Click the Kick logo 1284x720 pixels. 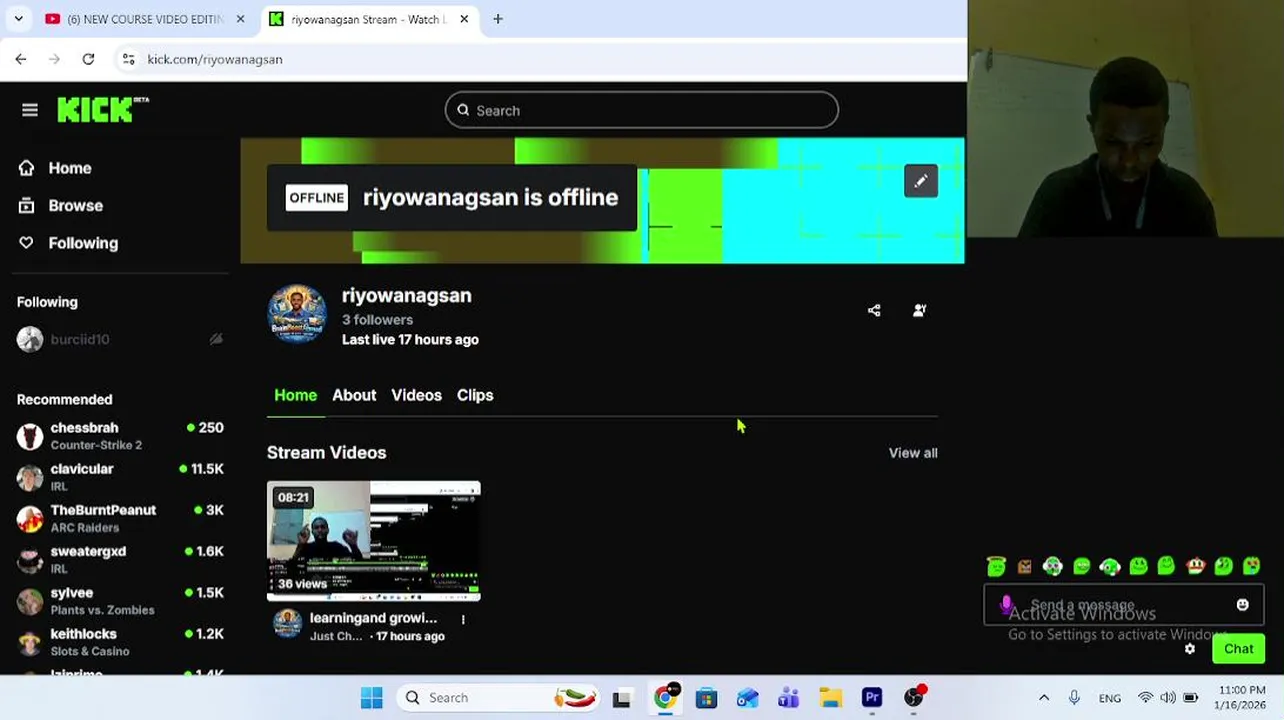point(103,109)
